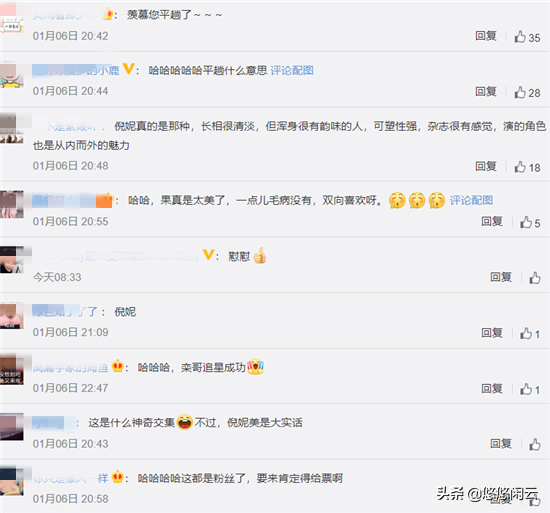
Task: Like the 20:43 神奇交集 comment
Action: 535,444
